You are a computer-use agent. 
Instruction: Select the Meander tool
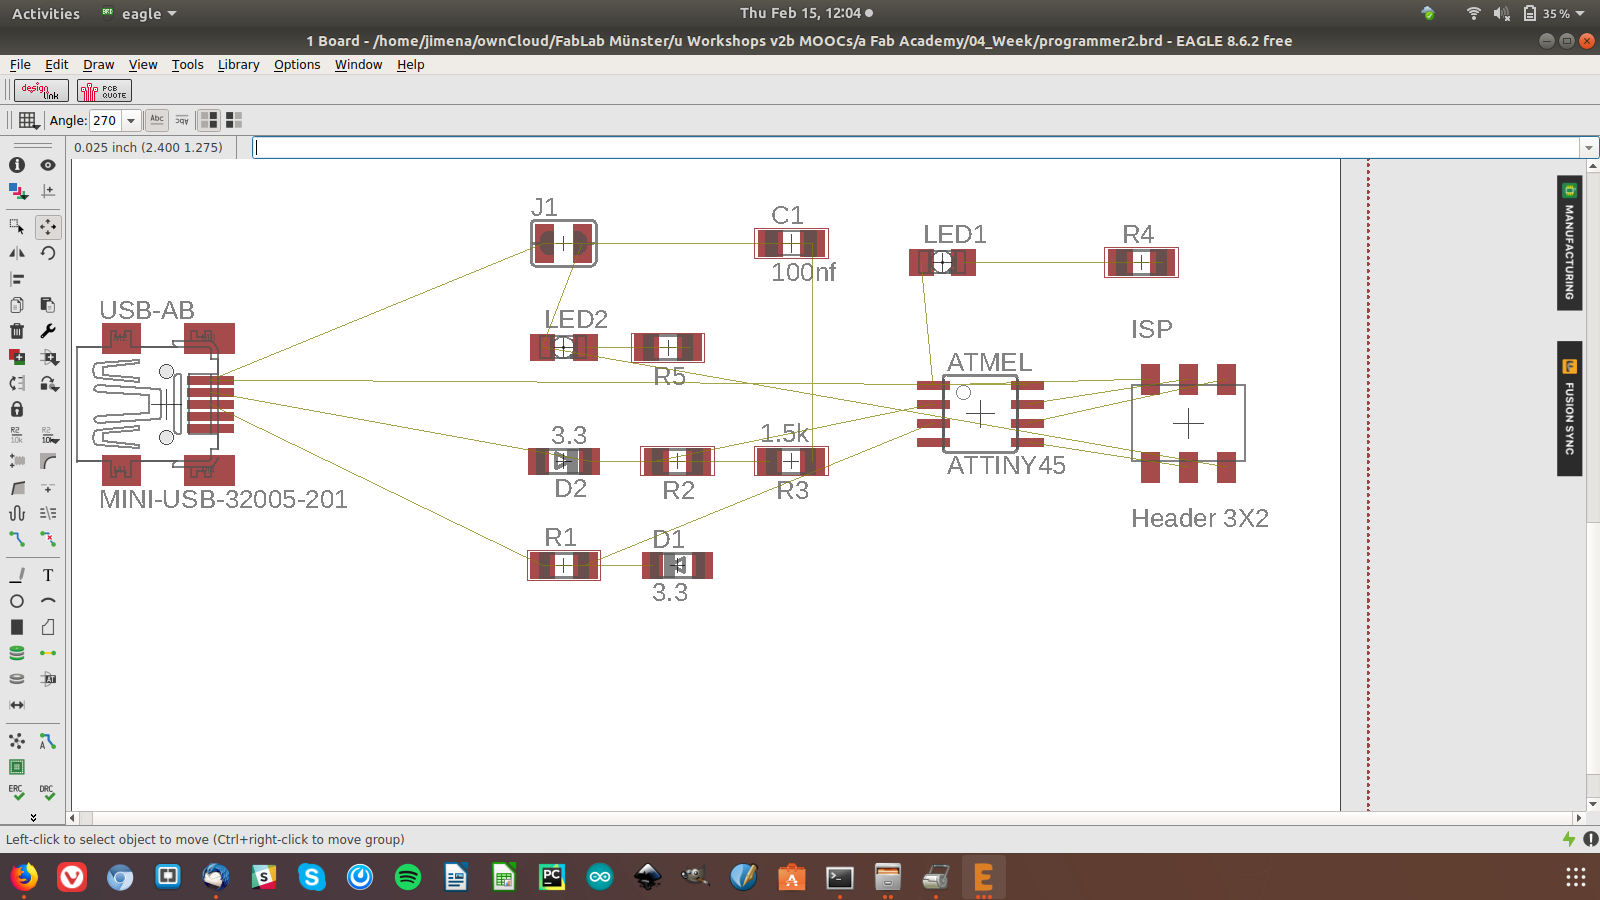coord(17,513)
